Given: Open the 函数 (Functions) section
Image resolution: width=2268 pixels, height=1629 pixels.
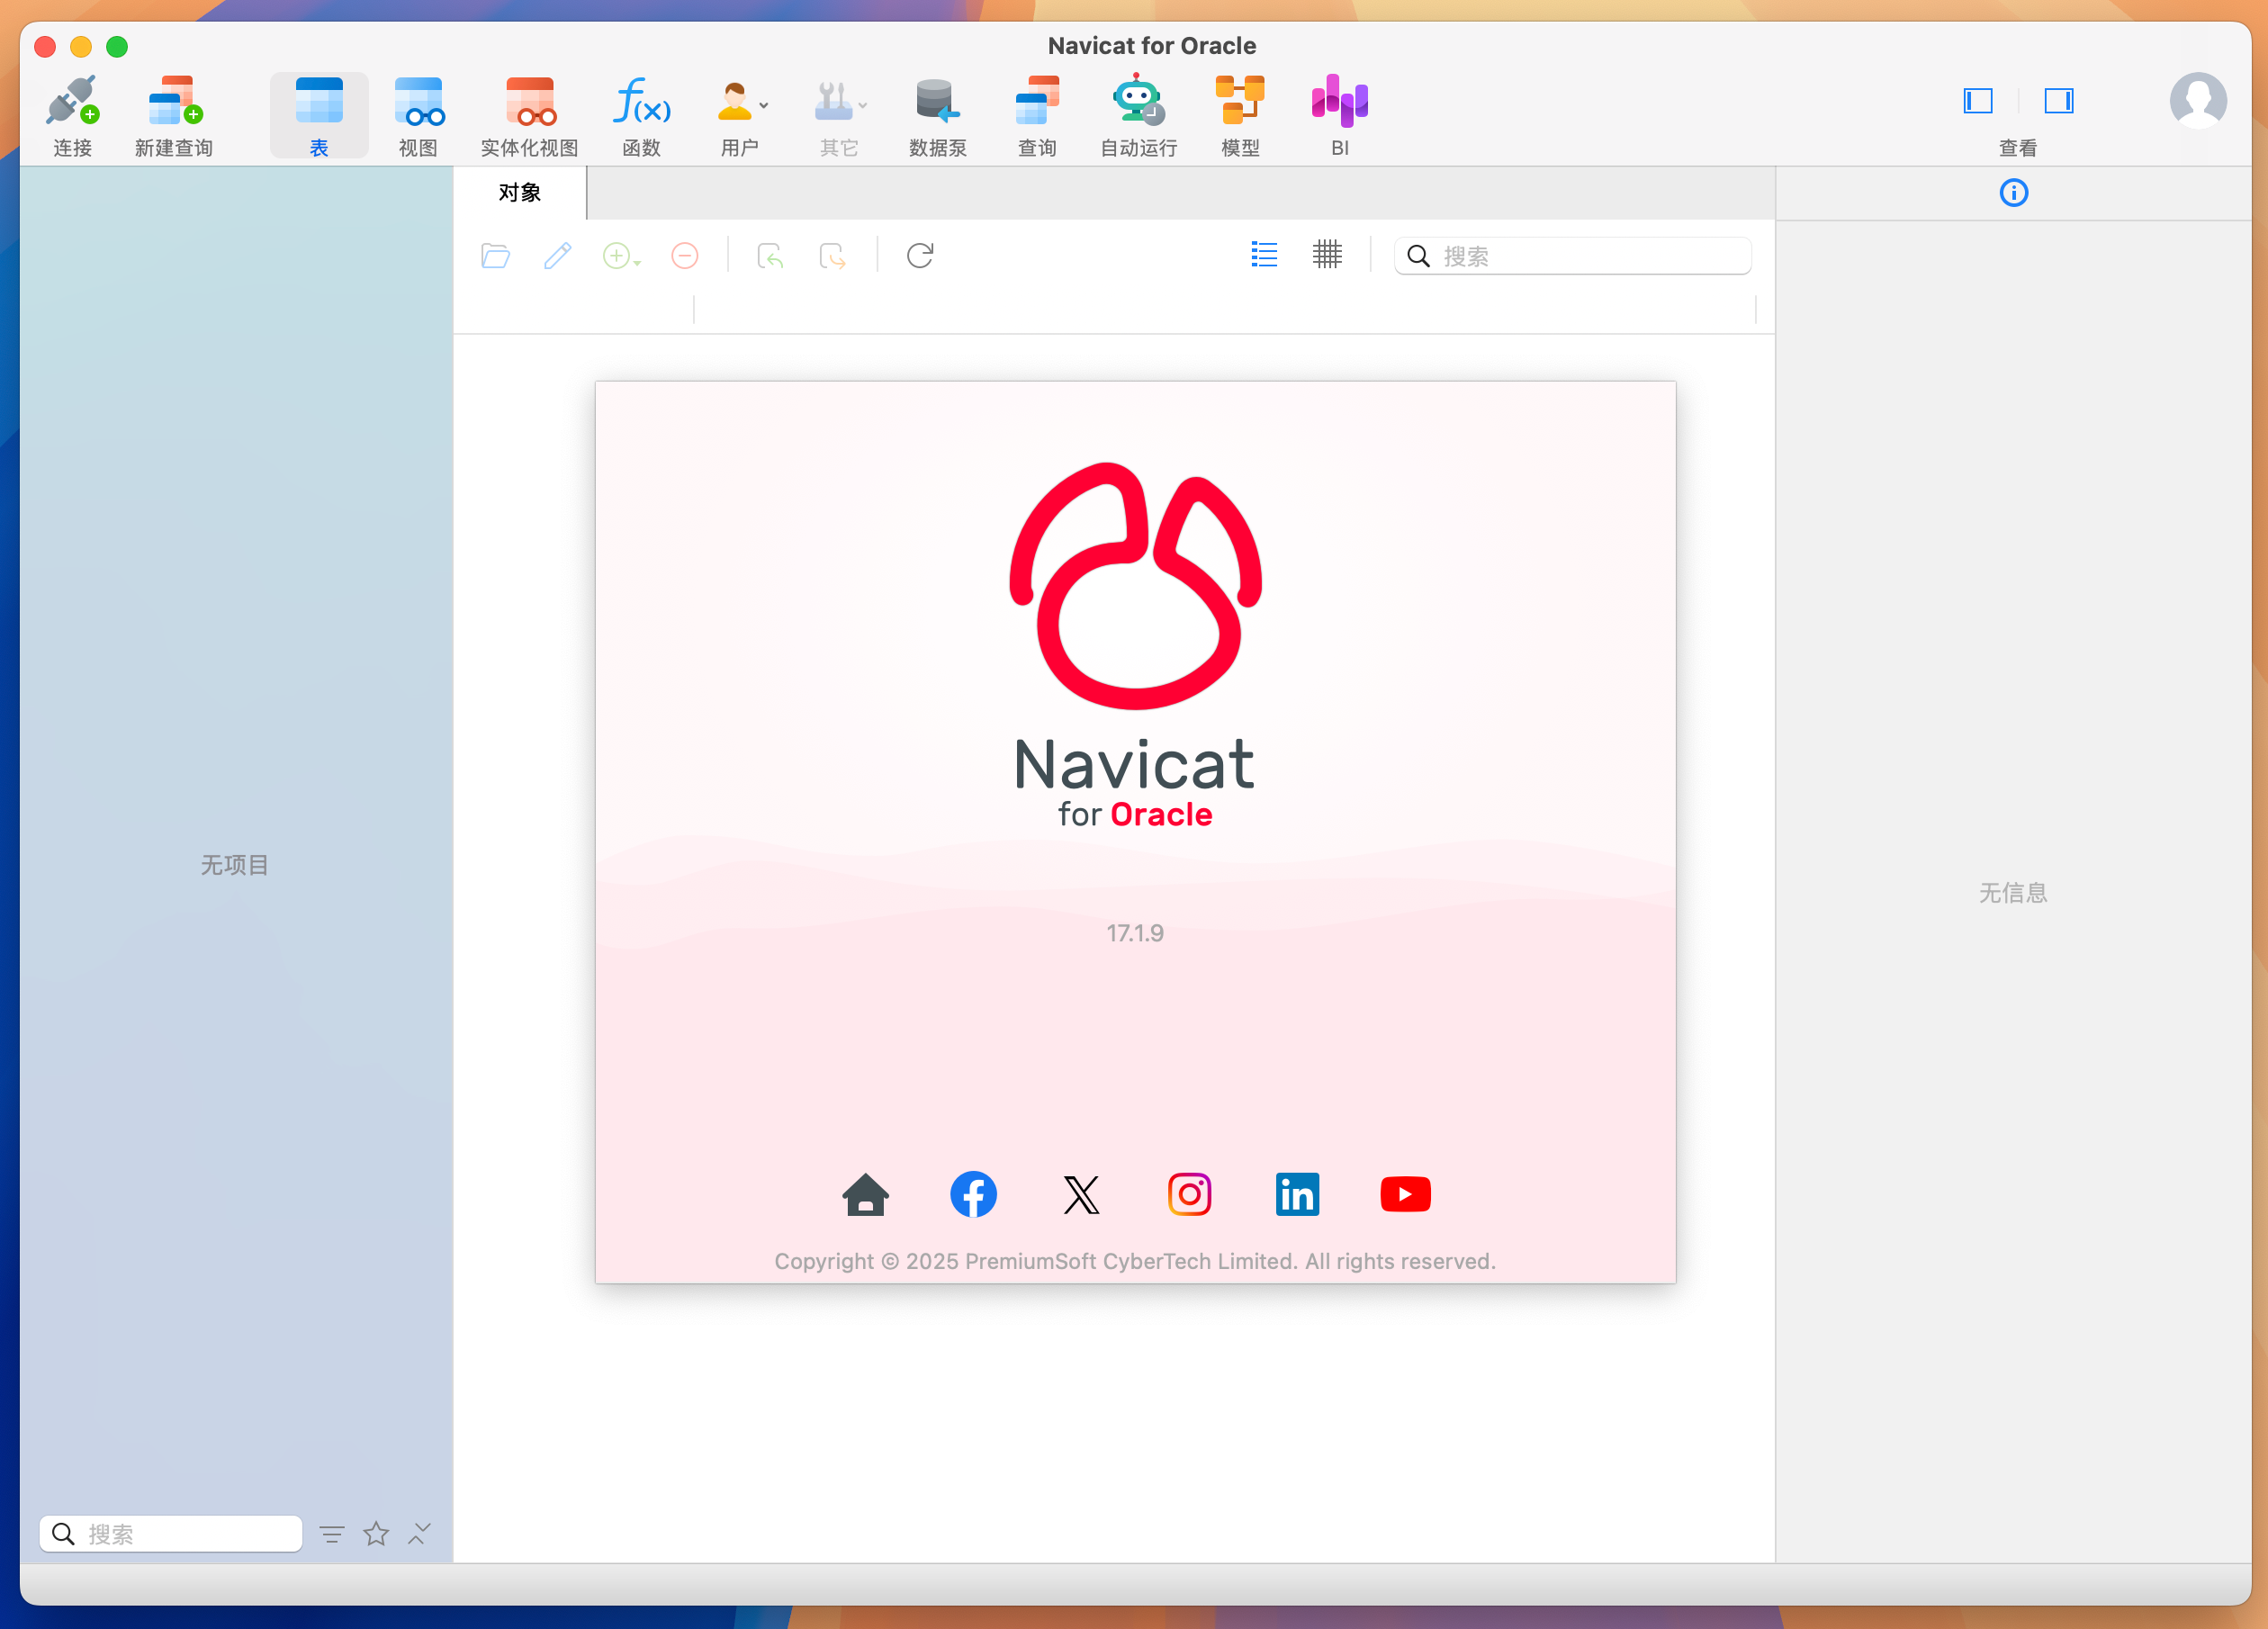Looking at the screenshot, I should [641, 112].
